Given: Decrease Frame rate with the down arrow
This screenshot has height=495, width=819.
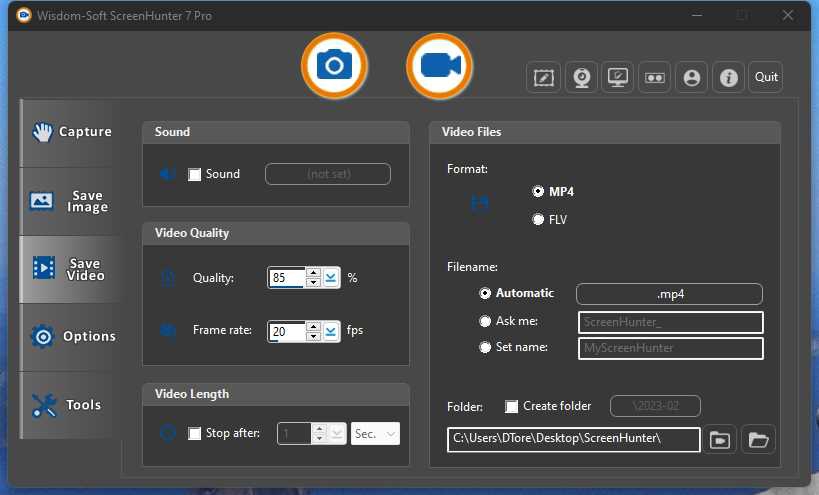Looking at the screenshot, I should [313, 336].
